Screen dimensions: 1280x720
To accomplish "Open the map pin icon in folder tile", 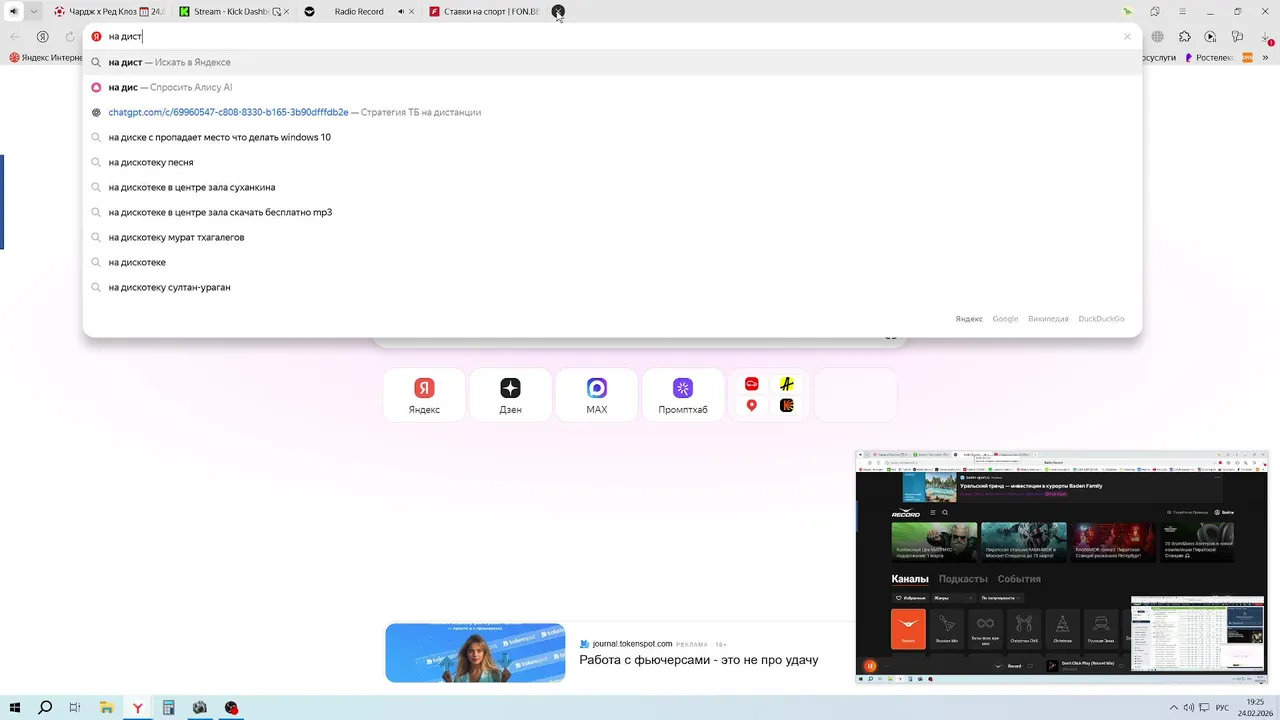I will click(x=752, y=405).
